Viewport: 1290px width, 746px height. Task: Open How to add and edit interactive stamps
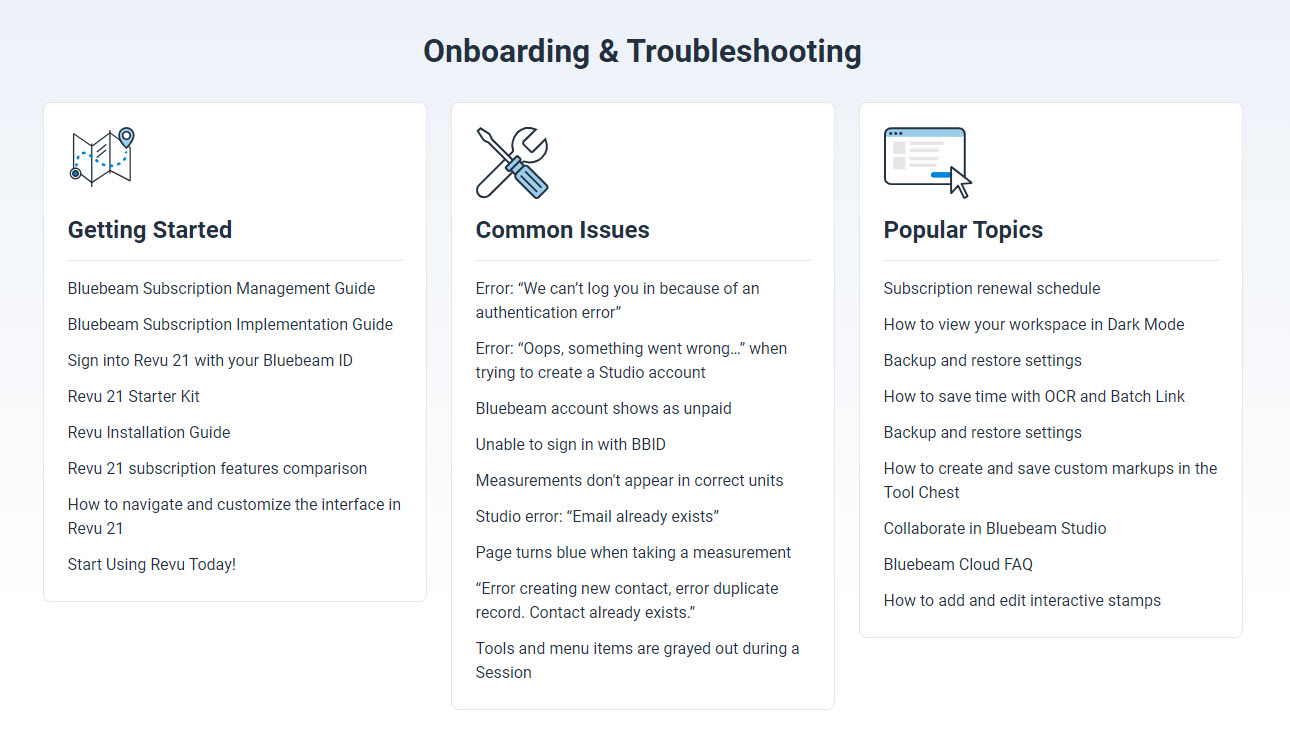click(x=1022, y=600)
